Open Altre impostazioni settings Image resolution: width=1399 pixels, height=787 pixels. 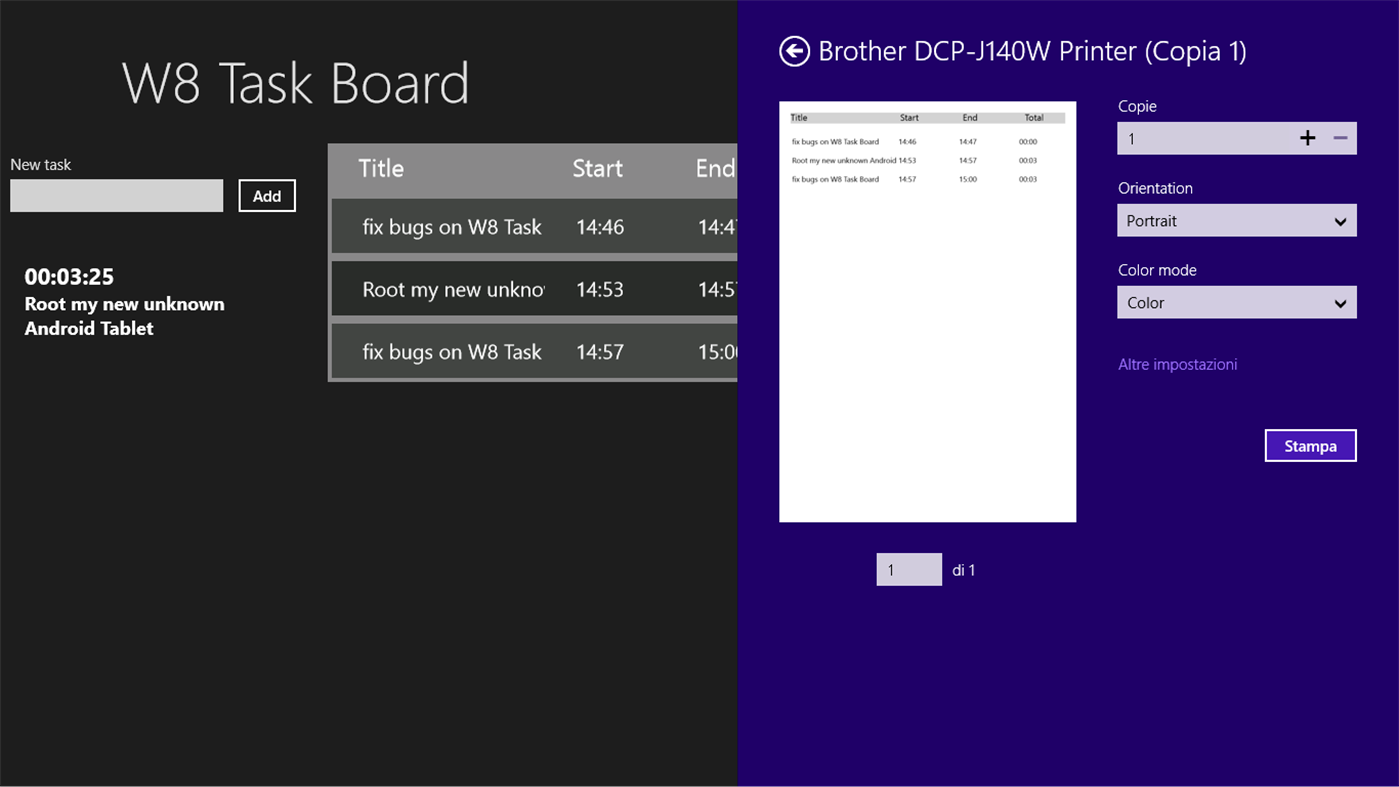click(1177, 364)
